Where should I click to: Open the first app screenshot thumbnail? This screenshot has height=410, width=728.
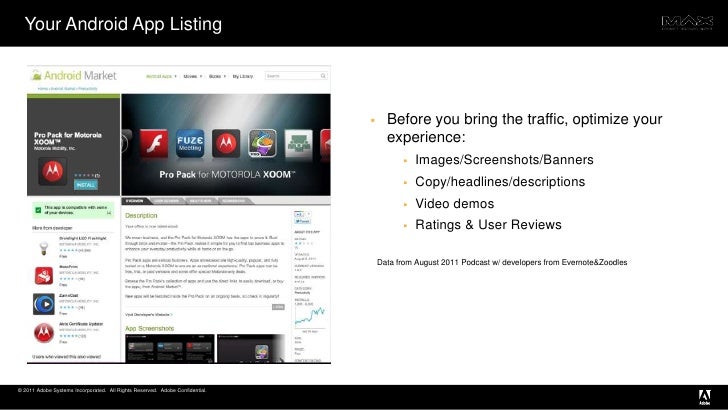point(170,348)
